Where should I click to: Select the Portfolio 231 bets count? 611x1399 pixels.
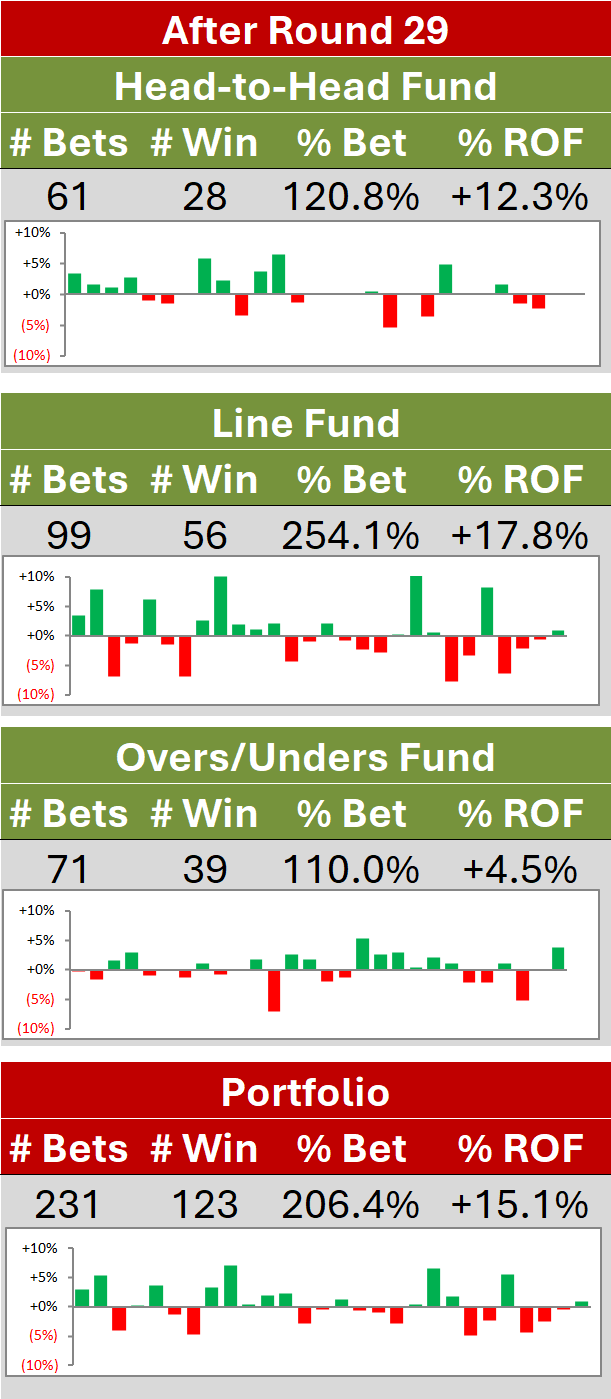[x=68, y=1205]
